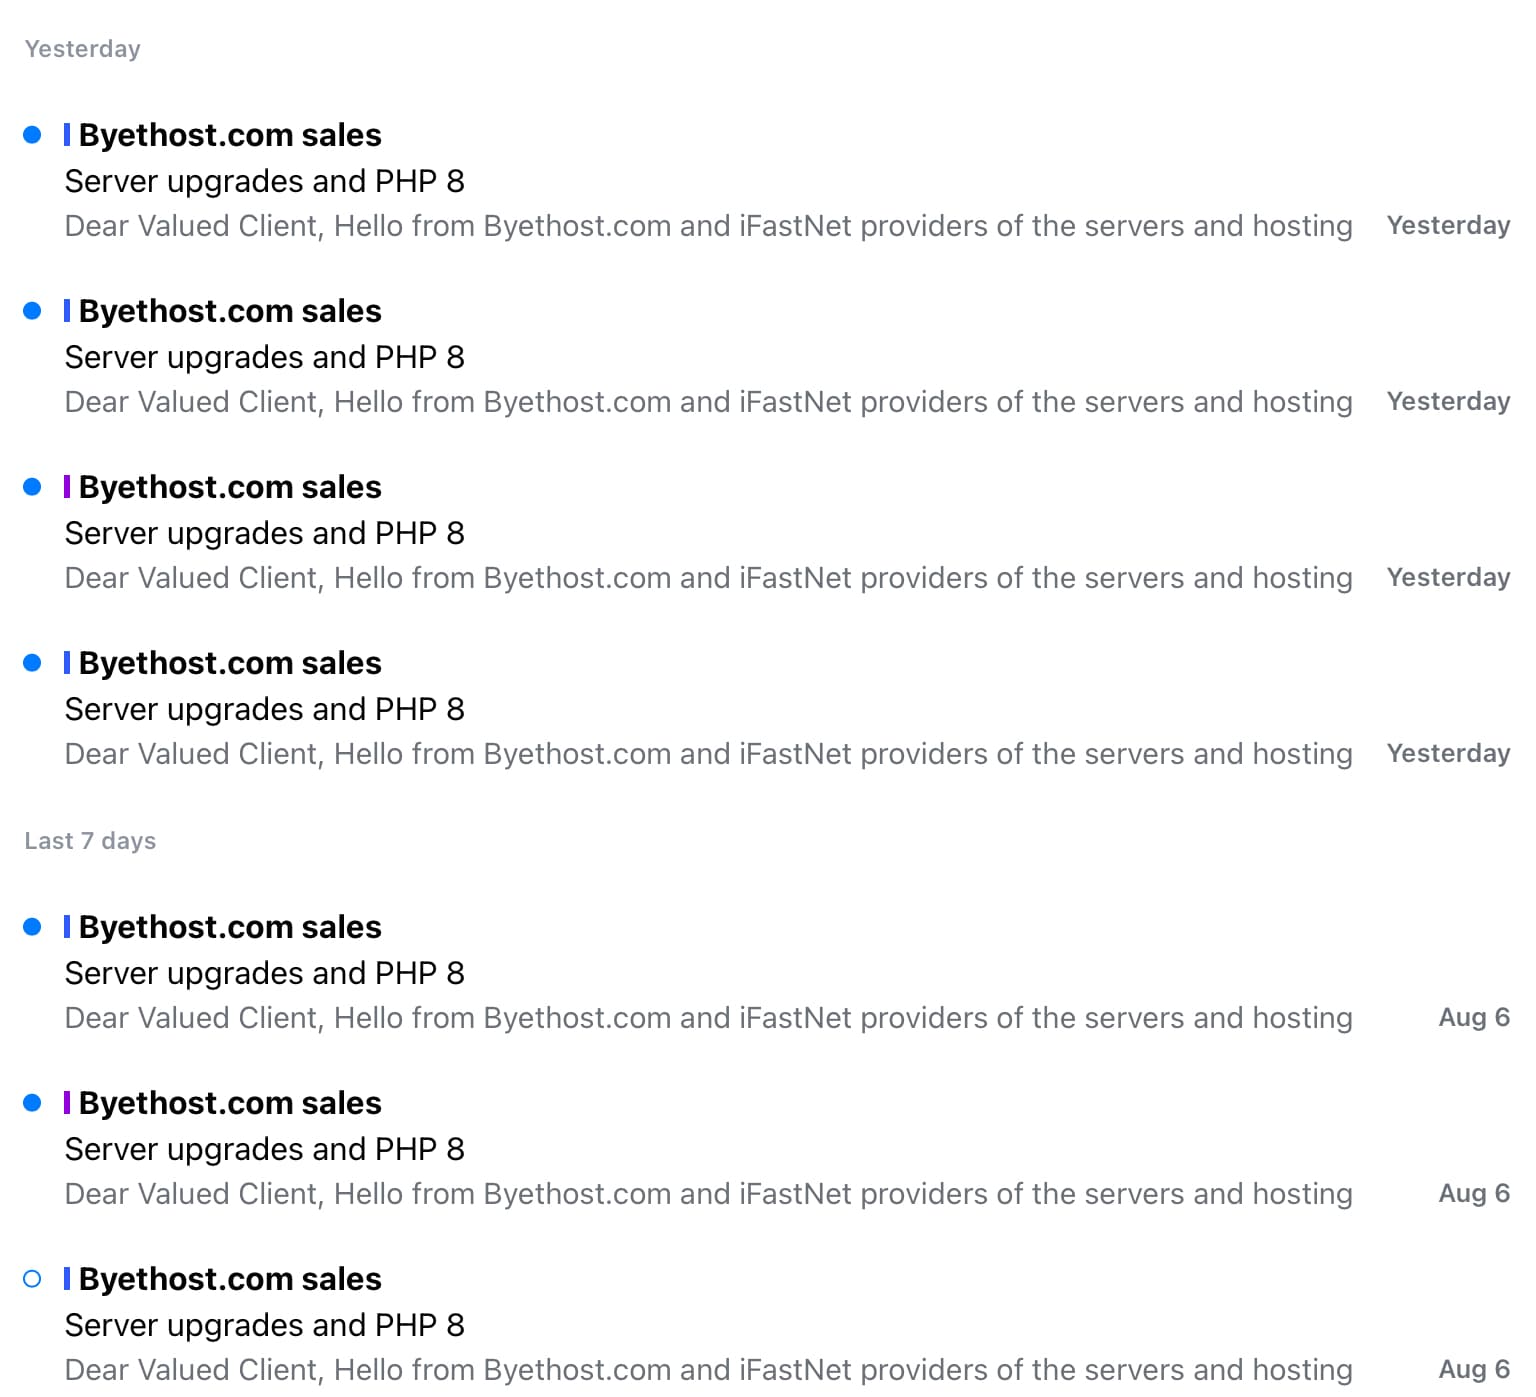Click Aug 6 date on first Last 7 days email
This screenshot has height=1397, width=1536.
click(x=1473, y=1017)
